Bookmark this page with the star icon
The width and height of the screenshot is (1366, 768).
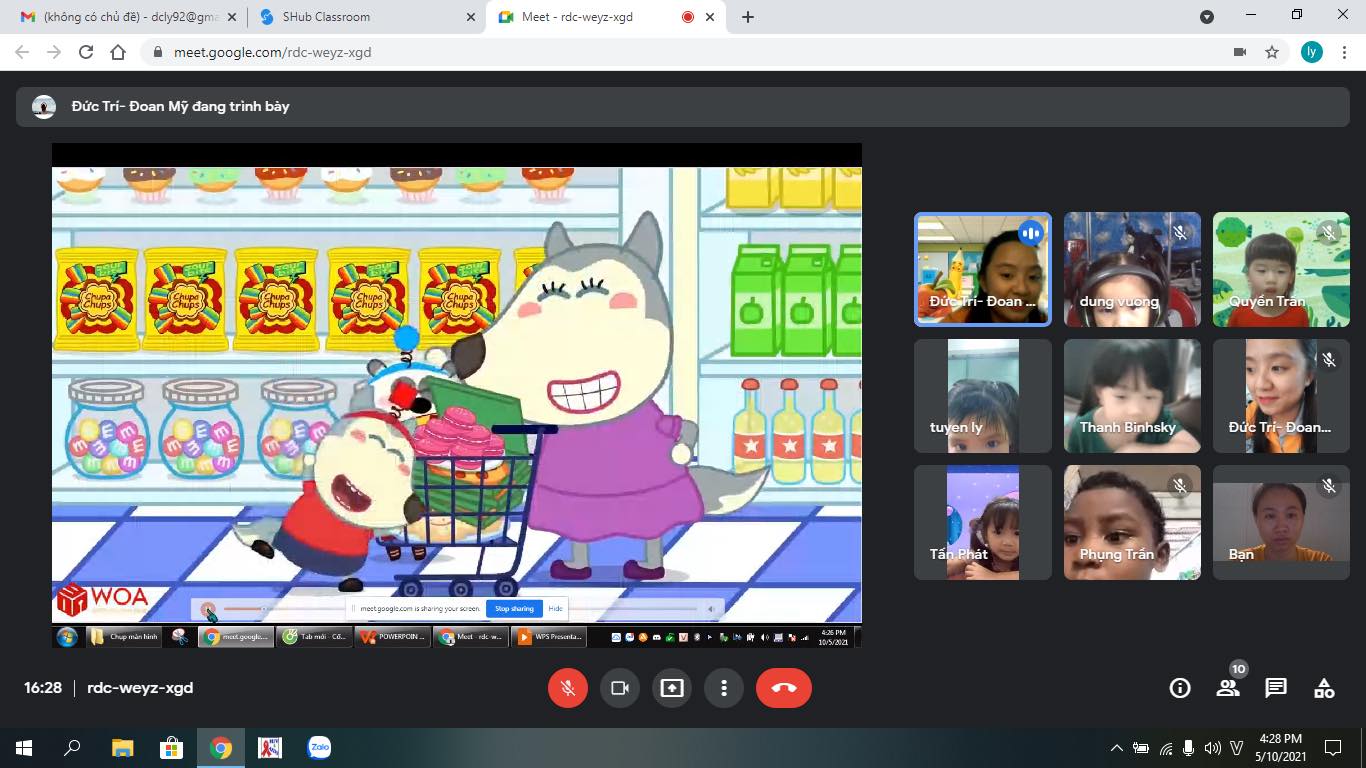click(1272, 52)
